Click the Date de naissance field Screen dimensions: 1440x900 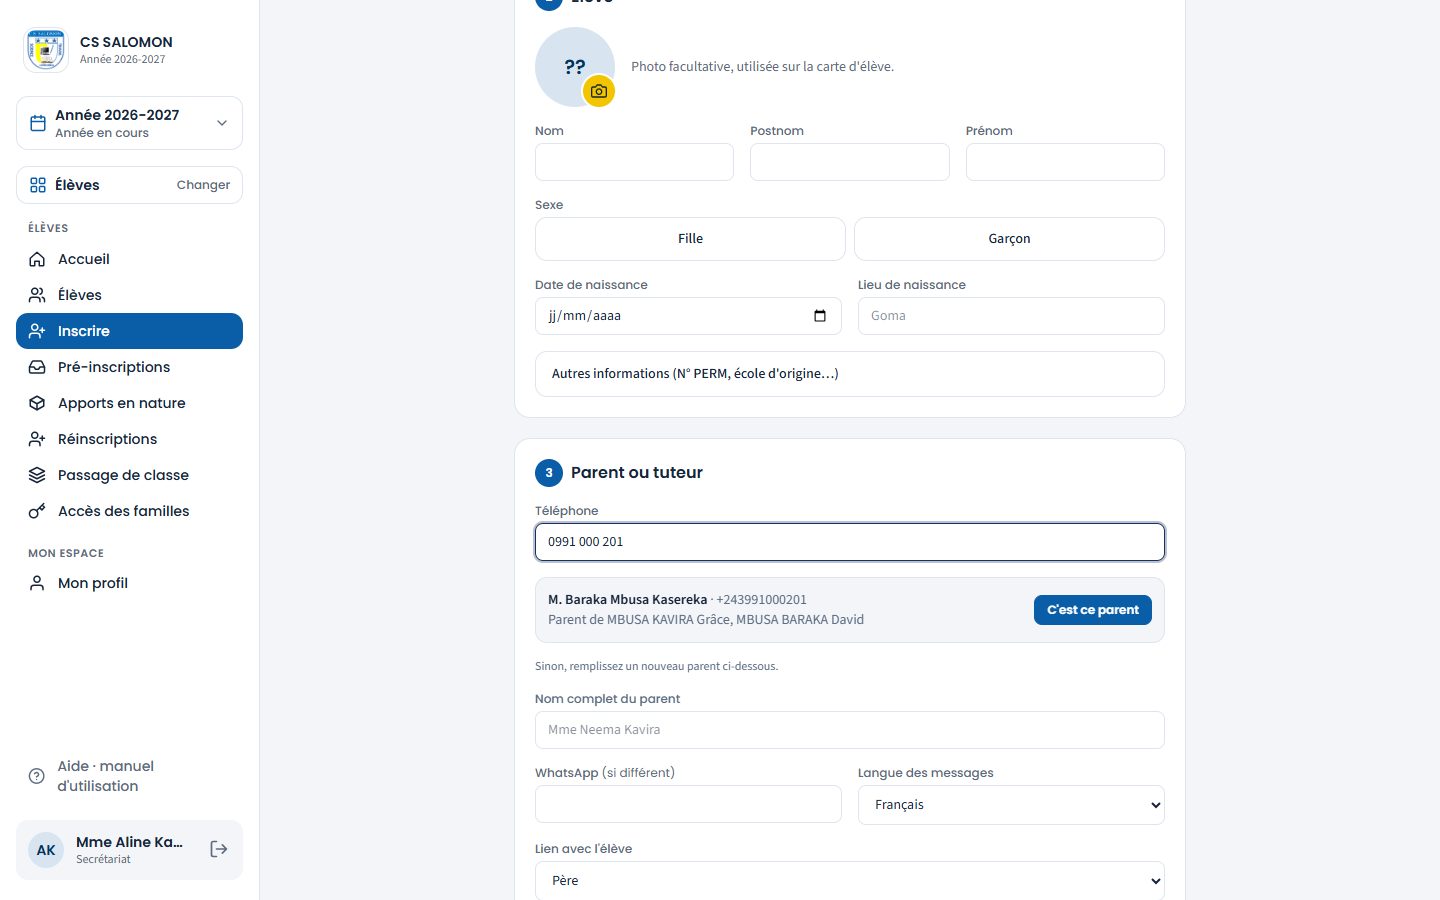688,316
